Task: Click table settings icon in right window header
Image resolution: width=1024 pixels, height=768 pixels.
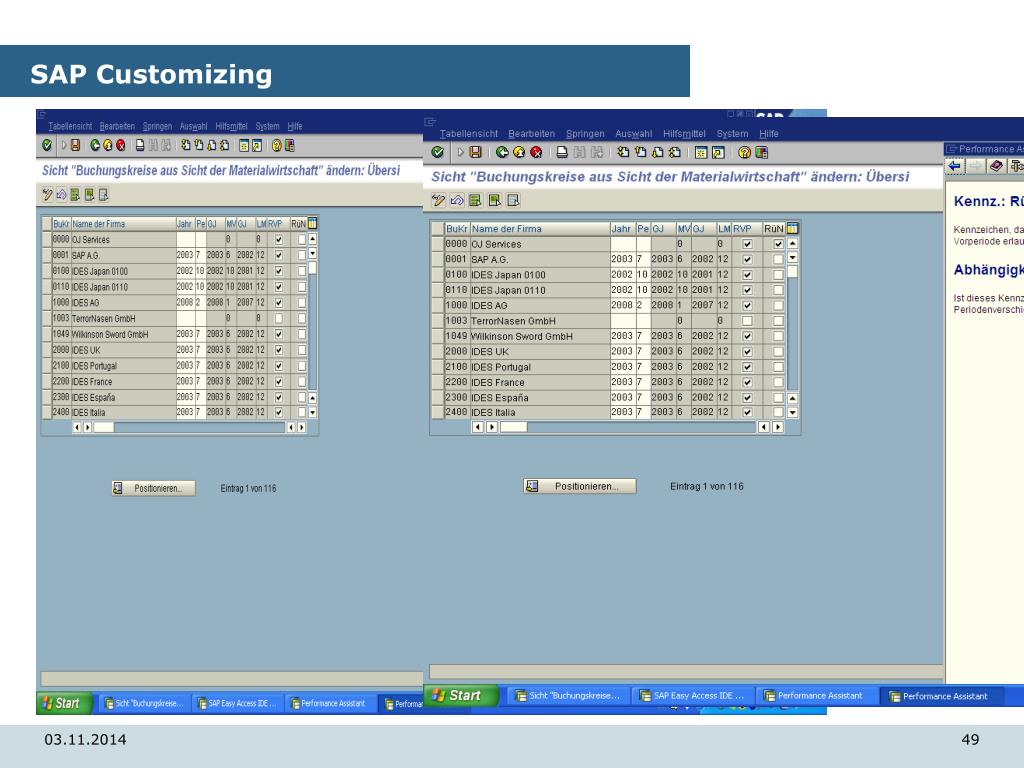Action: [x=793, y=228]
